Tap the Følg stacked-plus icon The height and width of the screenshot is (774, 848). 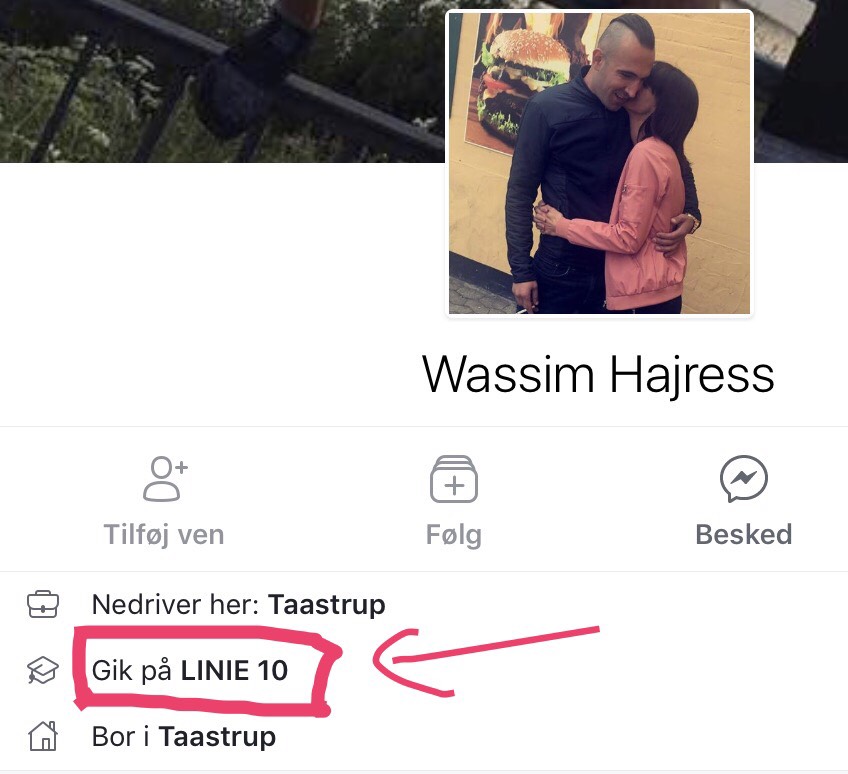454,479
